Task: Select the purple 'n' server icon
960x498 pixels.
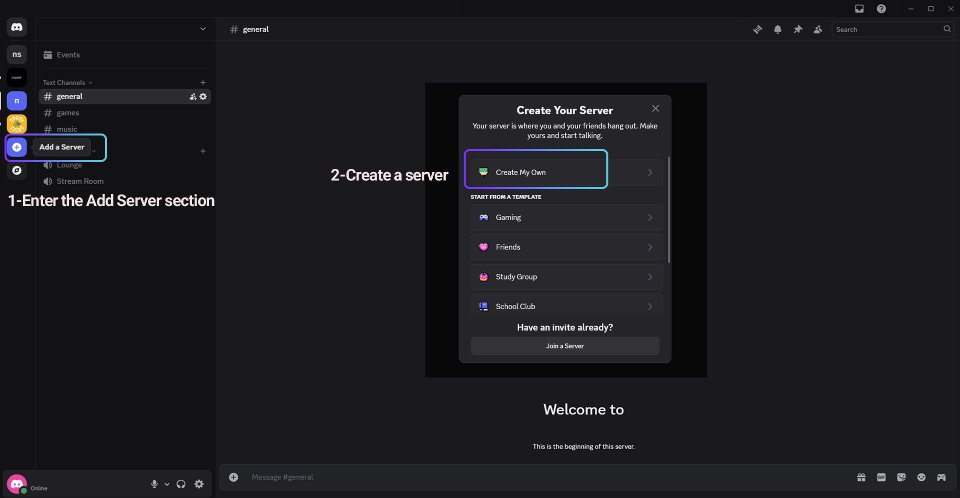Action: coord(17,100)
